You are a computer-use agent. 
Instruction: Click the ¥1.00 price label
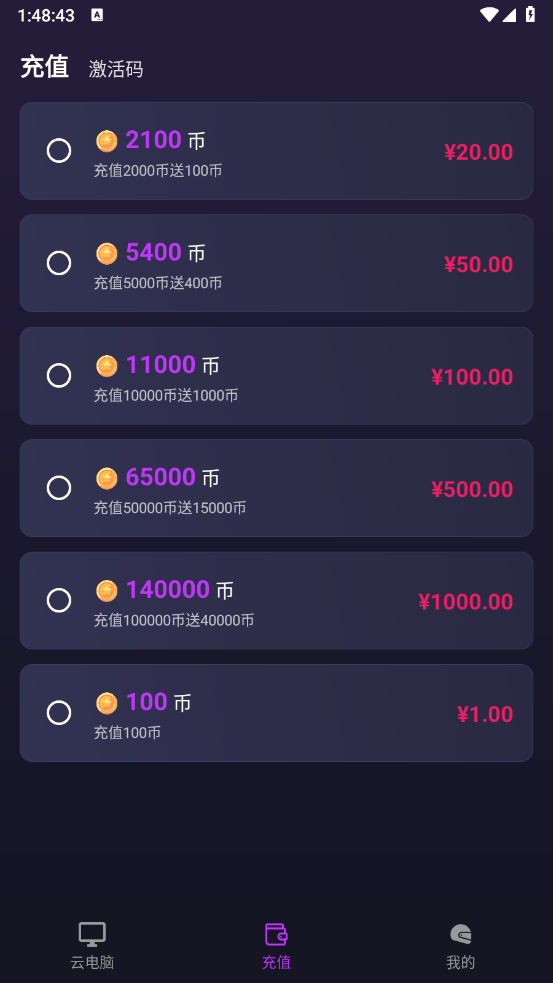485,714
